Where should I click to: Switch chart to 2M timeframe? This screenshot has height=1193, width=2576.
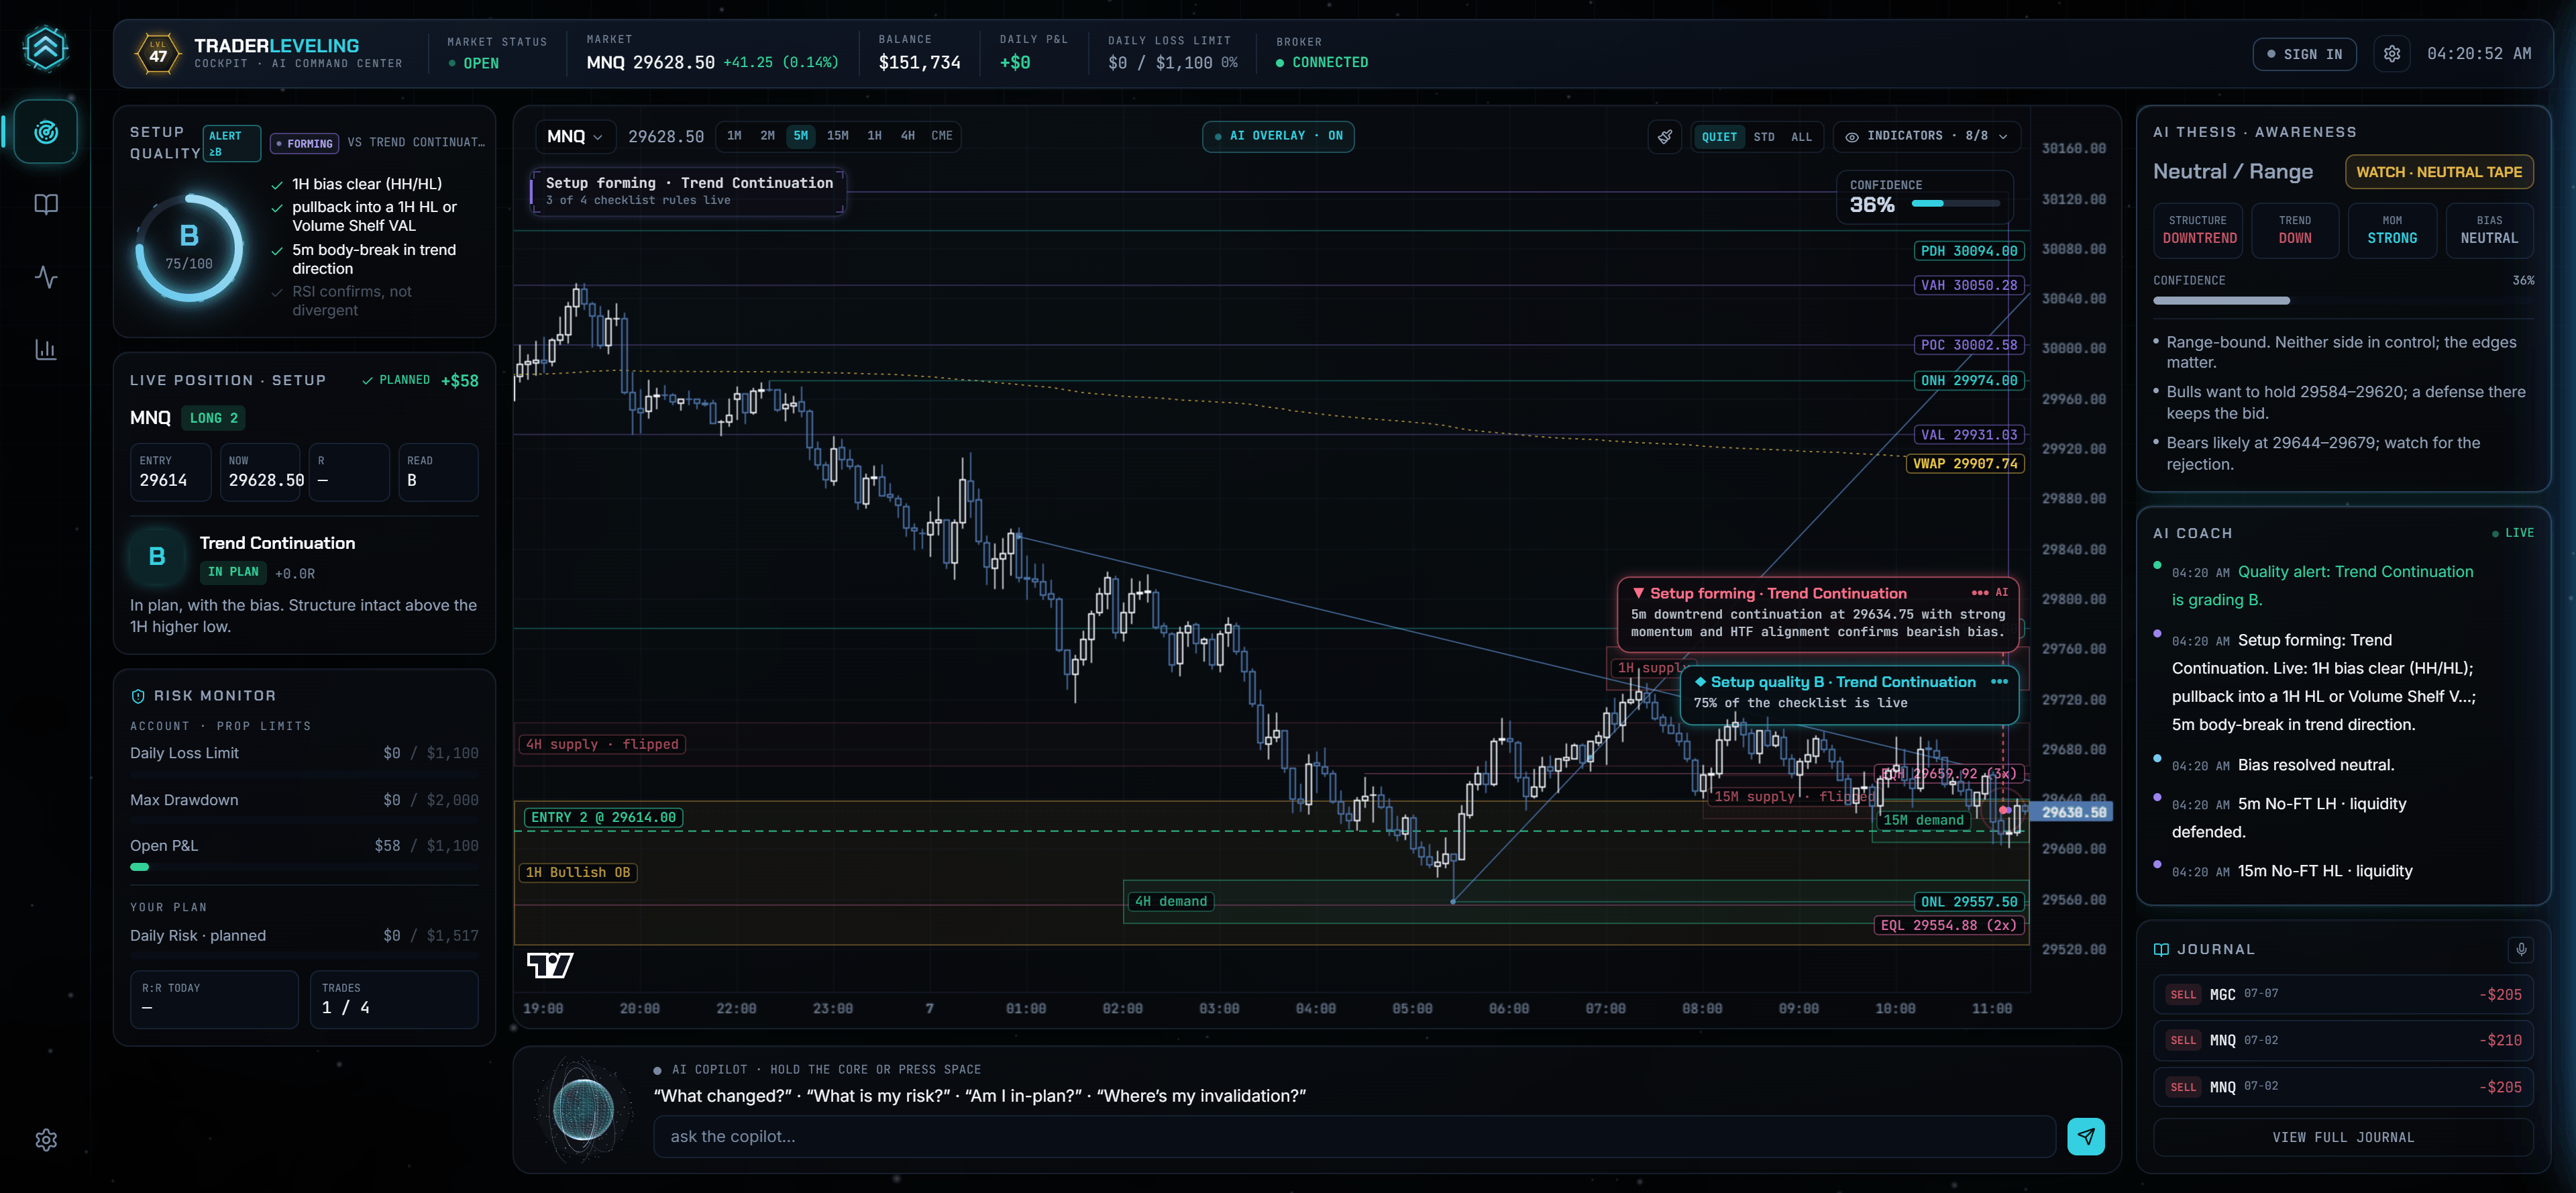click(x=767, y=136)
